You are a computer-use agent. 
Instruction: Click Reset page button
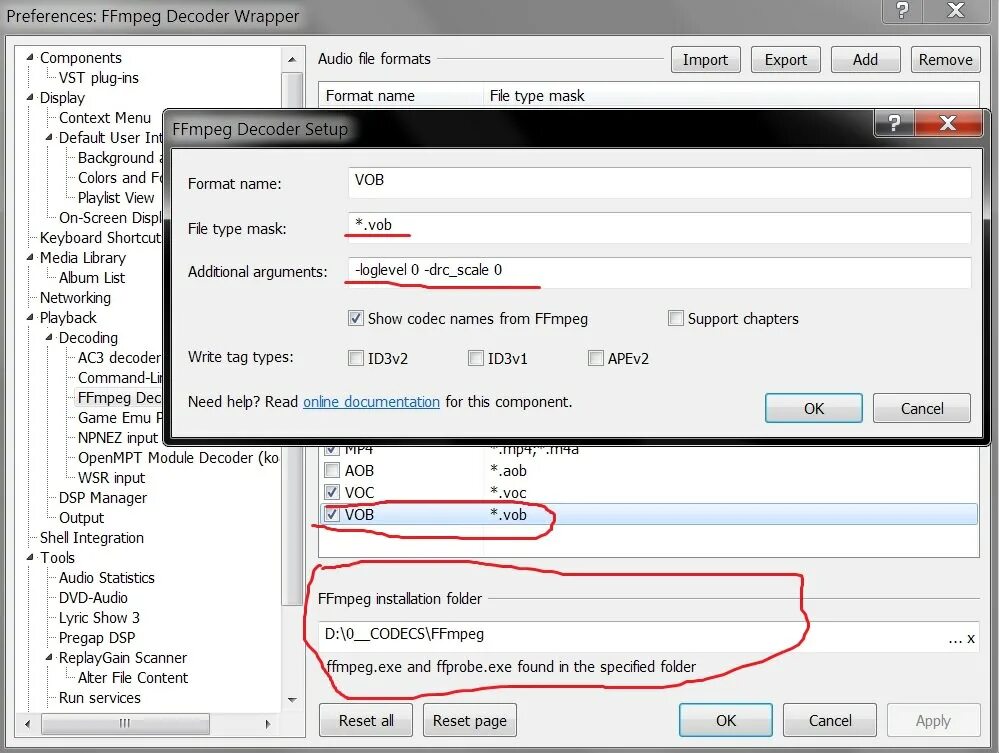click(470, 721)
